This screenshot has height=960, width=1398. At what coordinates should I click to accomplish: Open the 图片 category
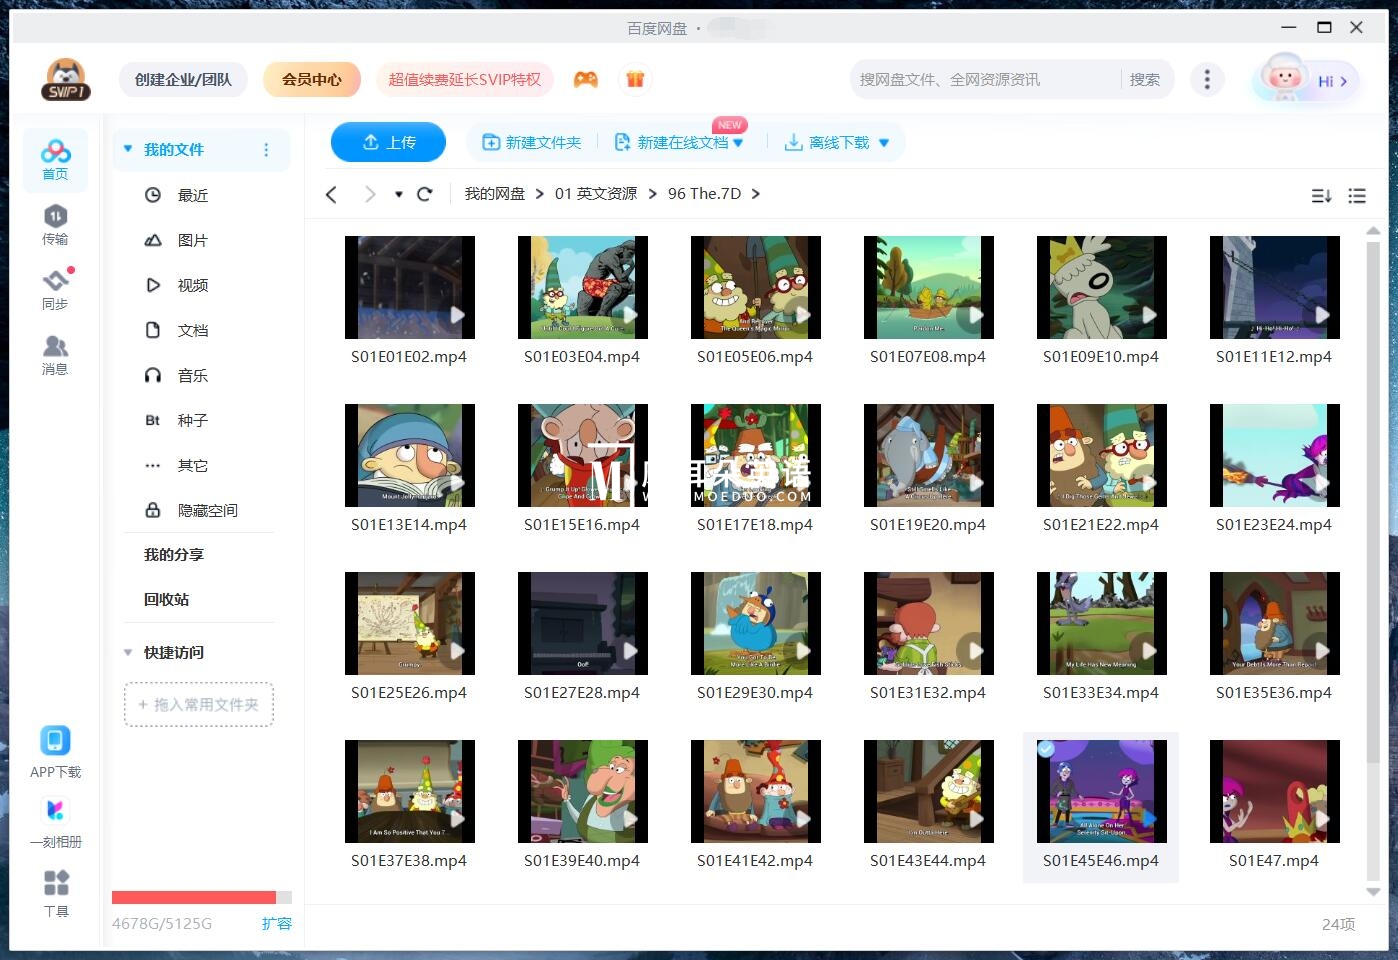191,240
